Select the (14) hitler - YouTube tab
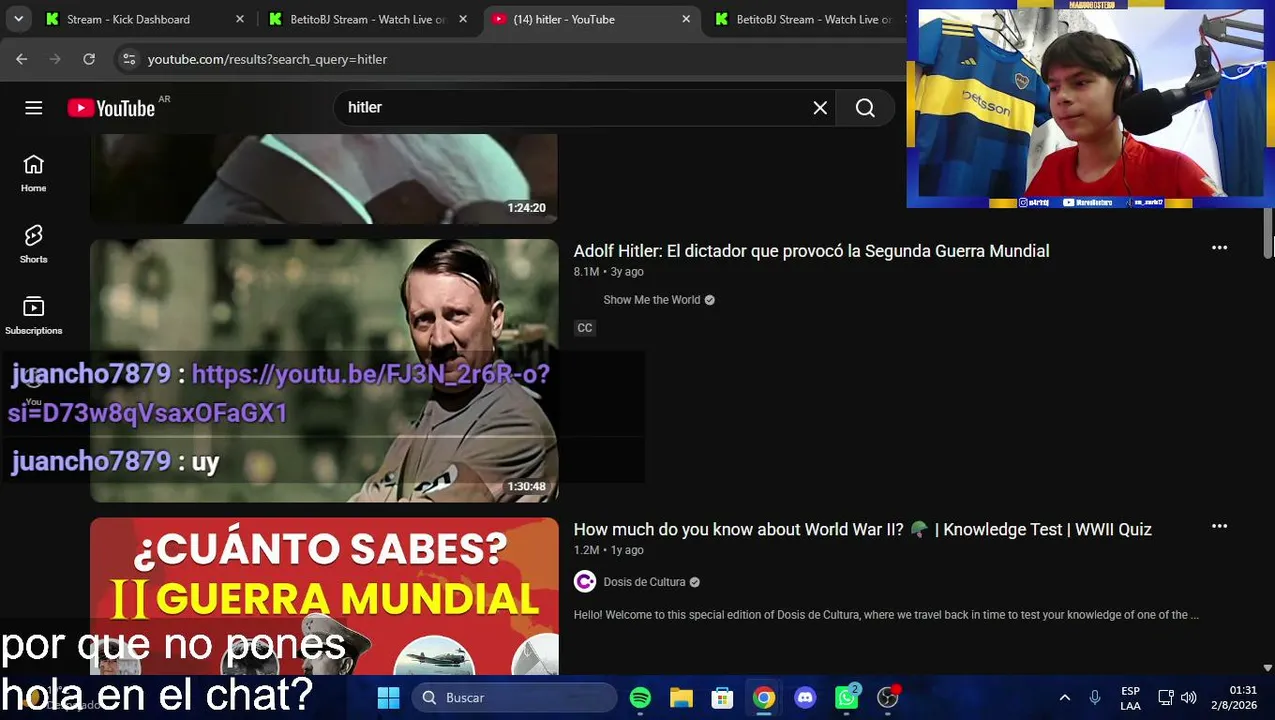The image size is (1275, 720). [x=591, y=19]
